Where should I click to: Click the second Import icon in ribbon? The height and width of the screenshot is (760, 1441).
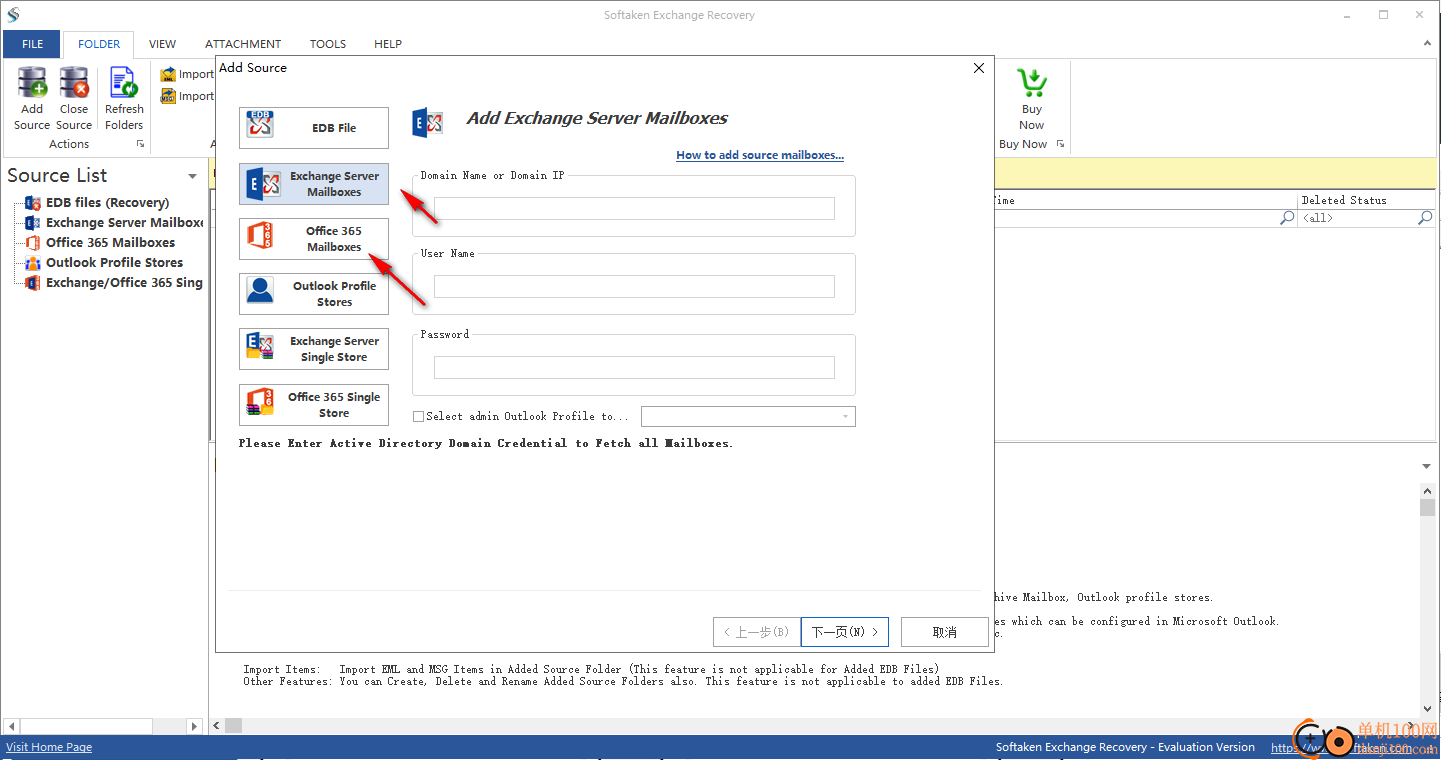tap(168, 96)
